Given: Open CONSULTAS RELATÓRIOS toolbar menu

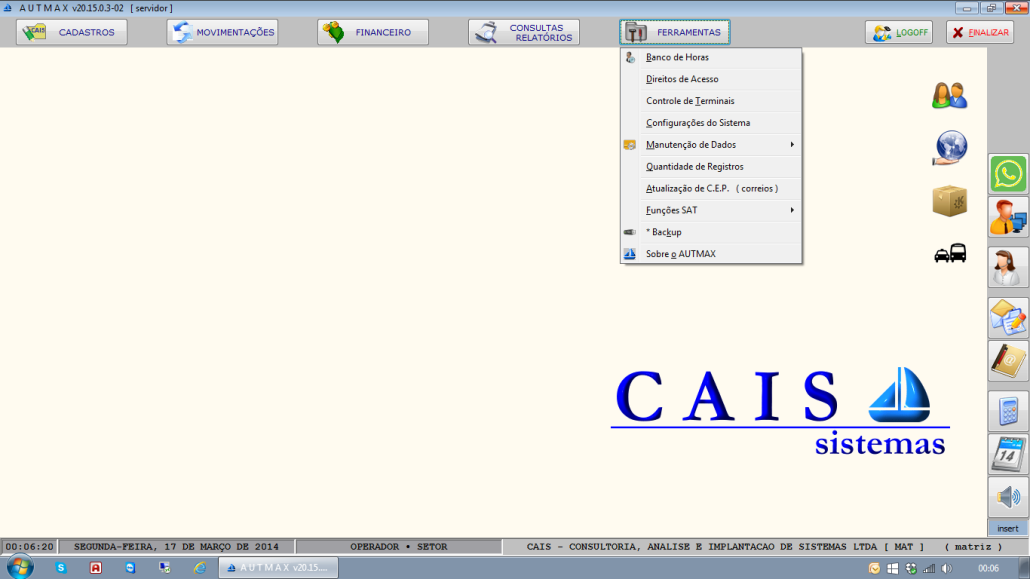Looking at the screenshot, I should [524, 32].
